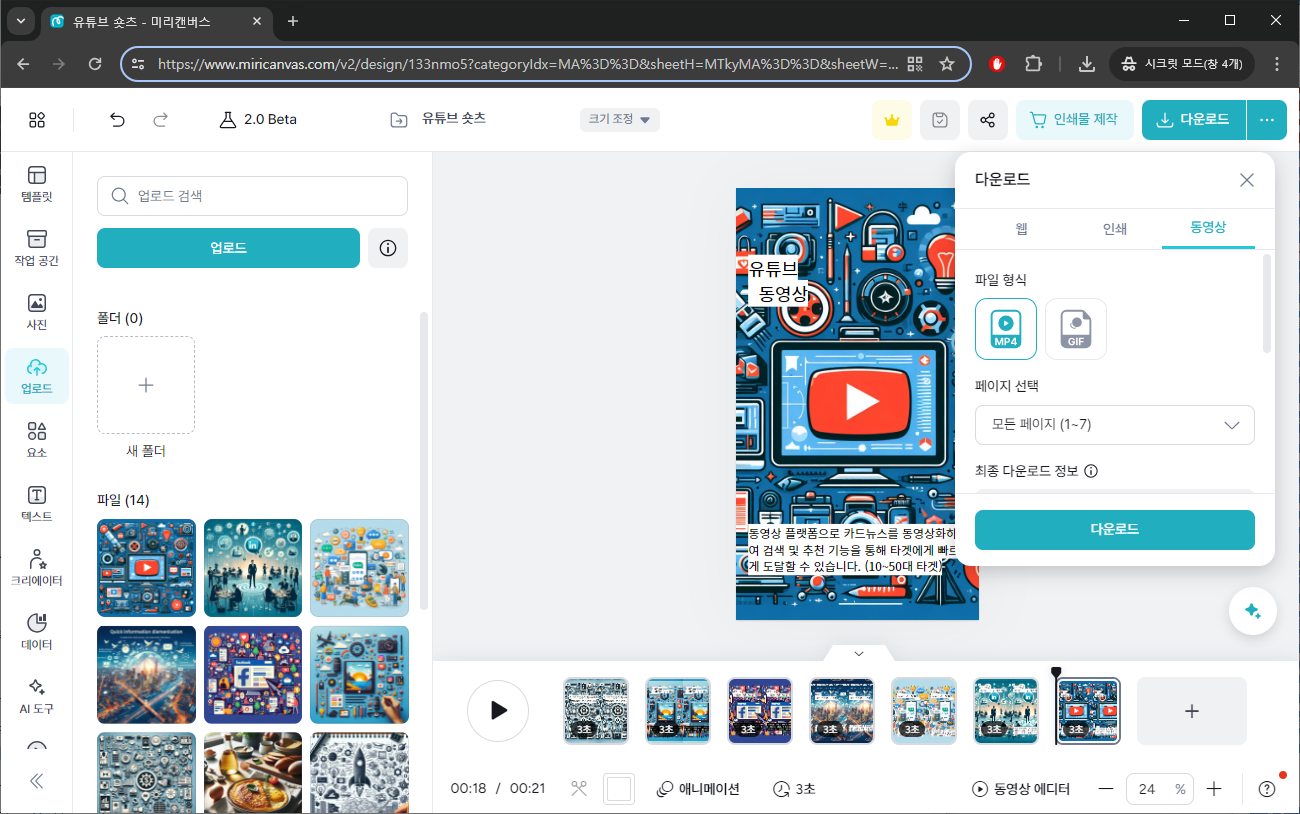Open the 크기 조정 dropdown
Image resolution: width=1300 pixels, height=814 pixels.
pyautogui.click(x=620, y=120)
